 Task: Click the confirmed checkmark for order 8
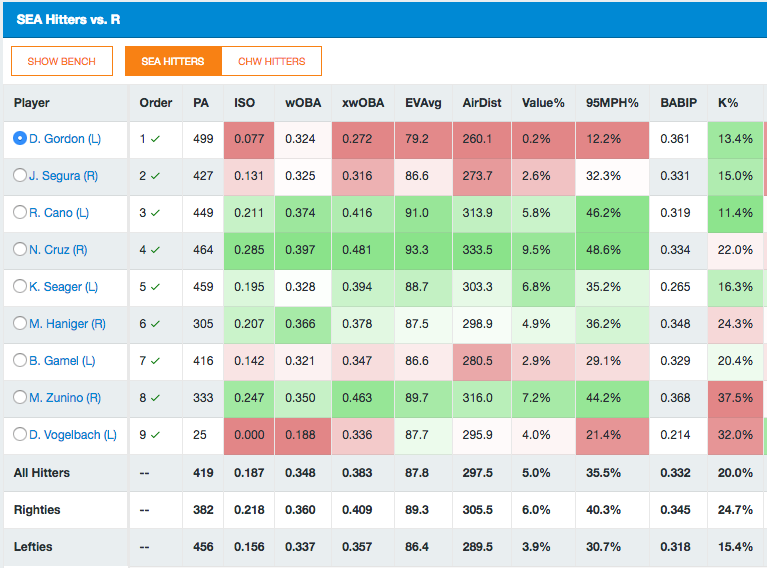coord(156,398)
